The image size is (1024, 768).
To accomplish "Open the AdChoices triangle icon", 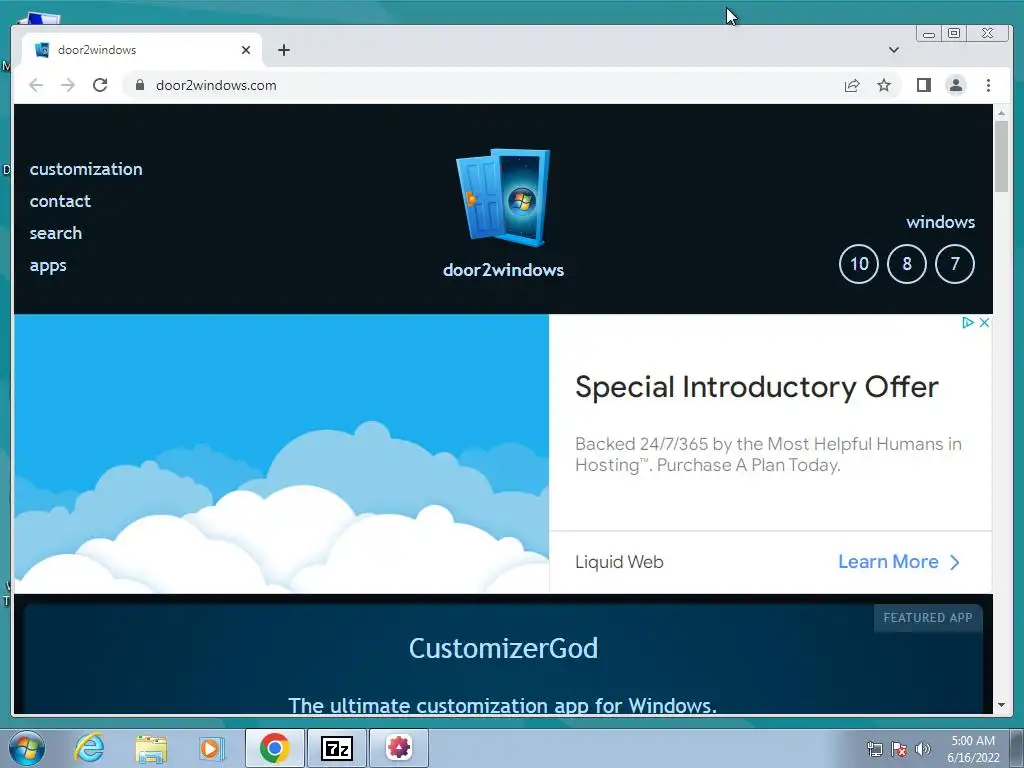I will (968, 323).
